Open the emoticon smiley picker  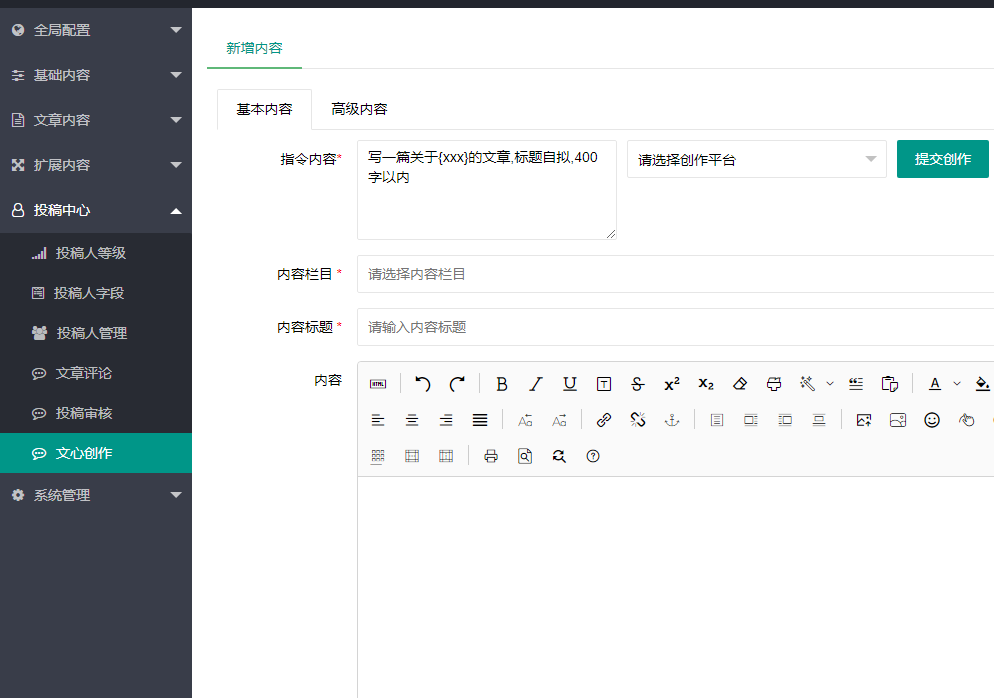[x=932, y=420]
